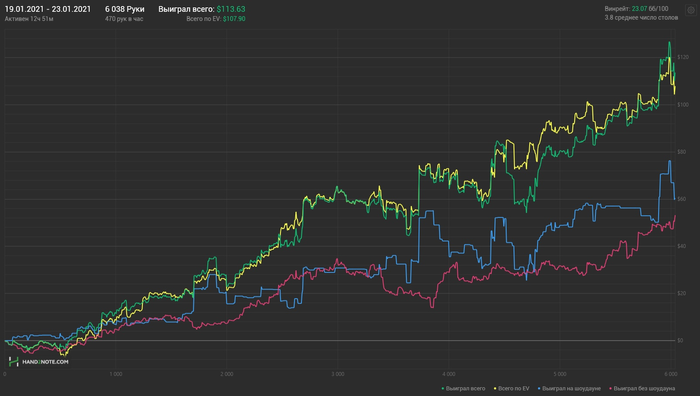Image resolution: width=700 pixels, height=396 pixels.
Task: Click the 3 000 x-axis label
Action: (x=338, y=374)
